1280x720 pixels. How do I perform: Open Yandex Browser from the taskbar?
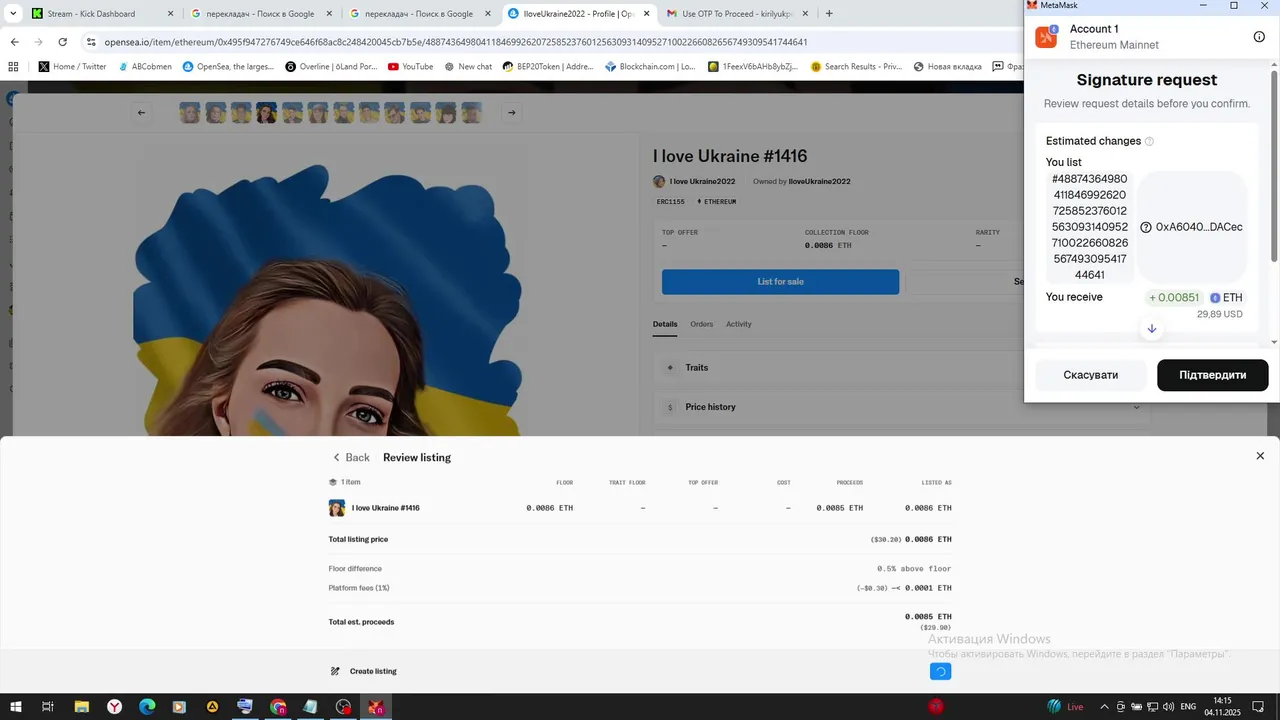pyautogui.click(x=115, y=706)
